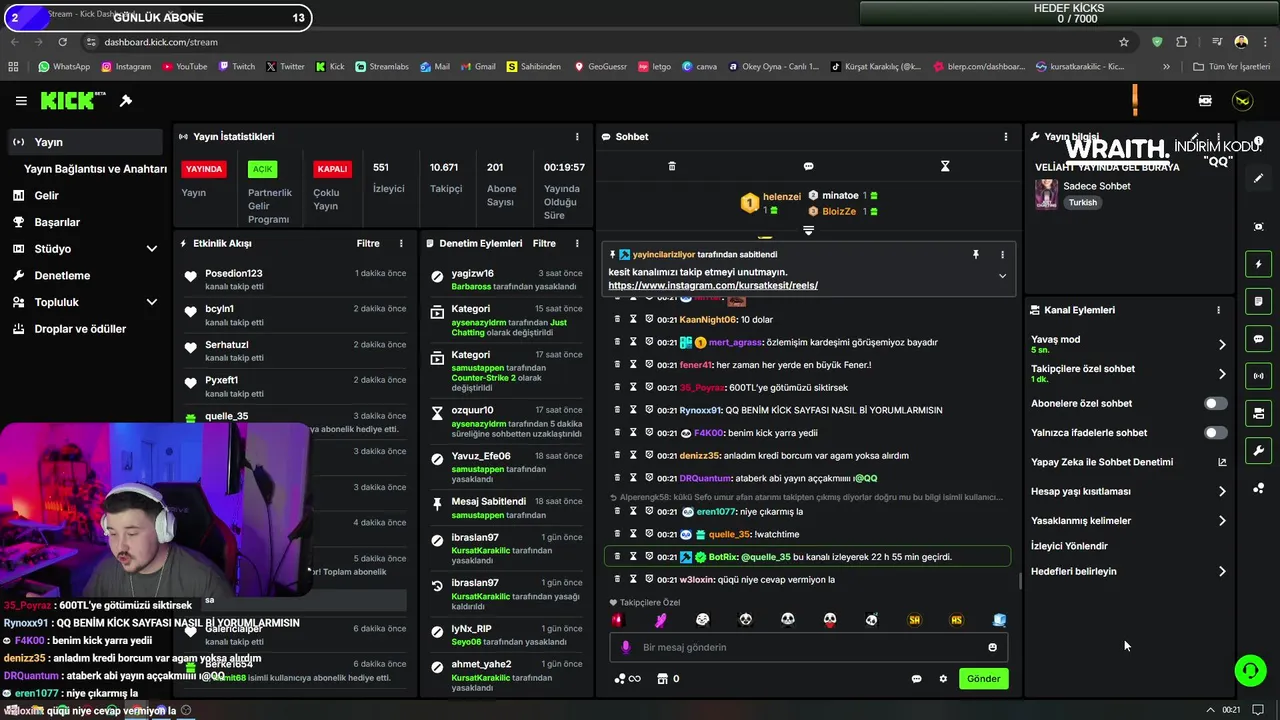This screenshot has height=720, width=1280.
Task: Select the SA emote in emote row
Action: [914, 620]
